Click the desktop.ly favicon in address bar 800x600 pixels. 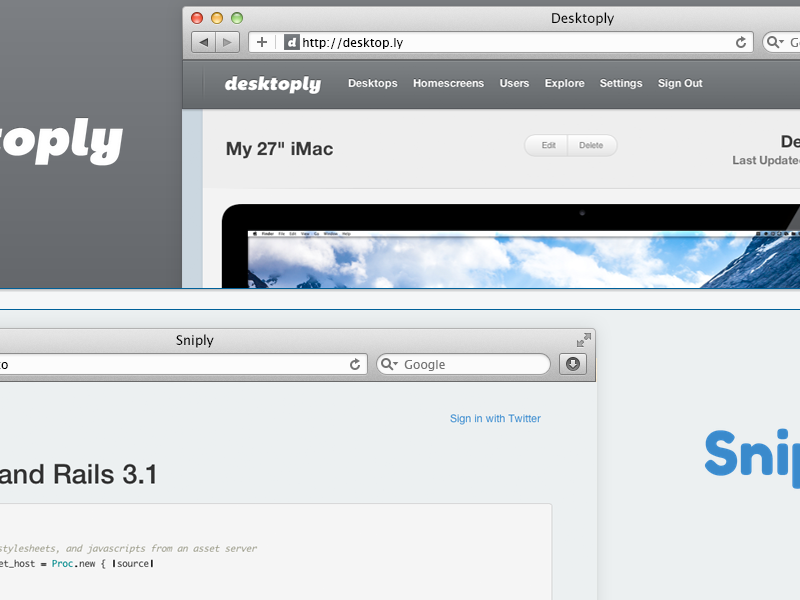point(291,42)
